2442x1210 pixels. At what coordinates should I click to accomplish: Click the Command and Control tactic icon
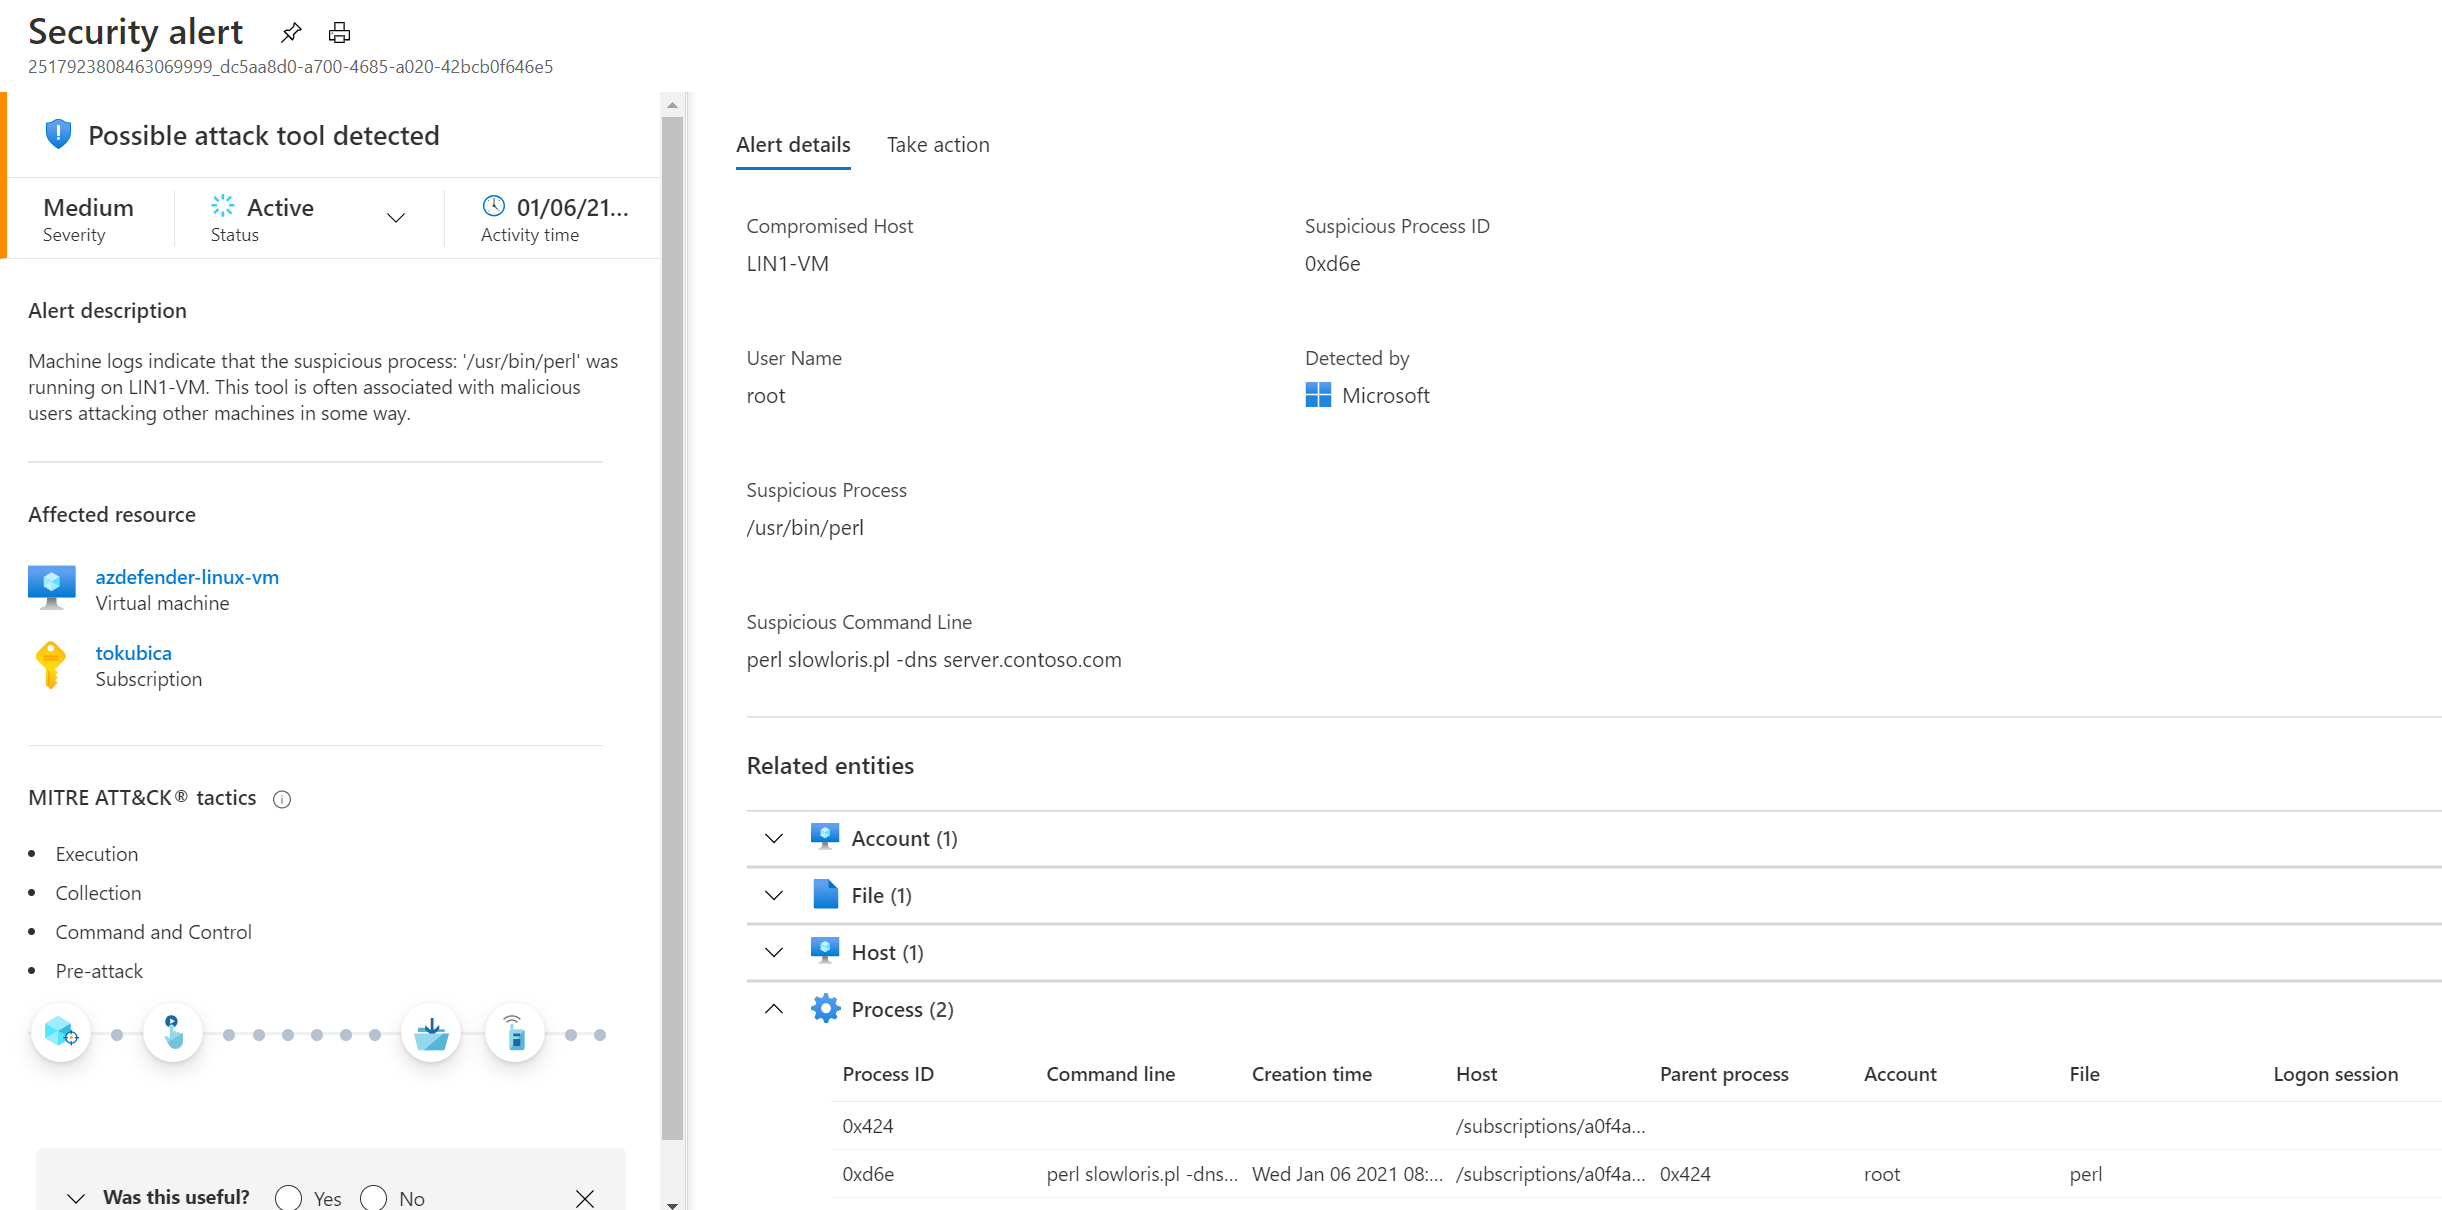(514, 1033)
